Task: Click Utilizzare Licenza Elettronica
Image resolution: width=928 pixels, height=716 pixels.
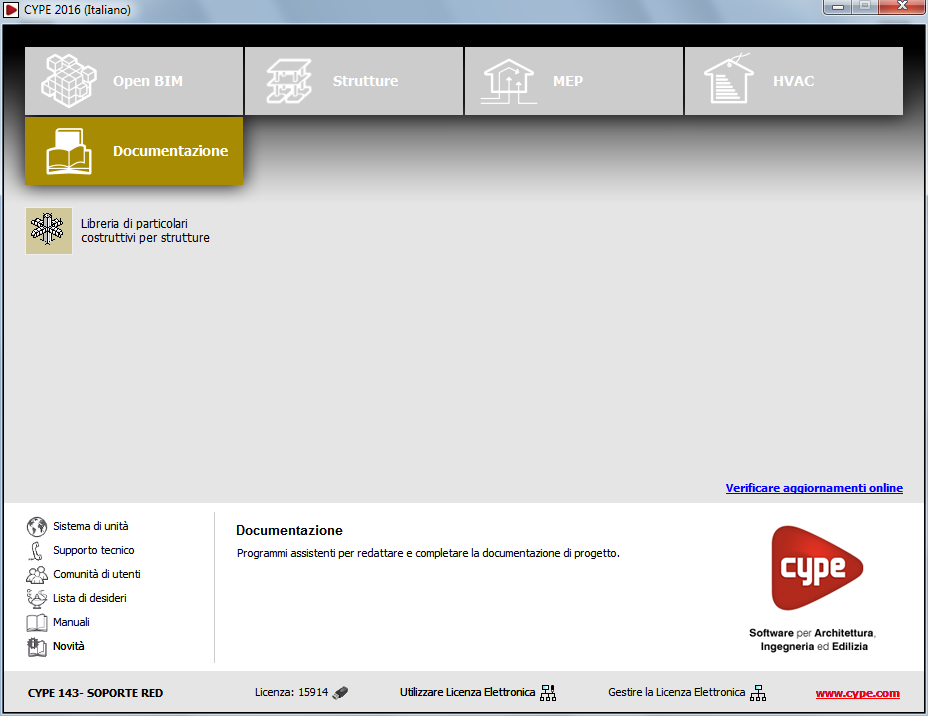Action: (467, 692)
